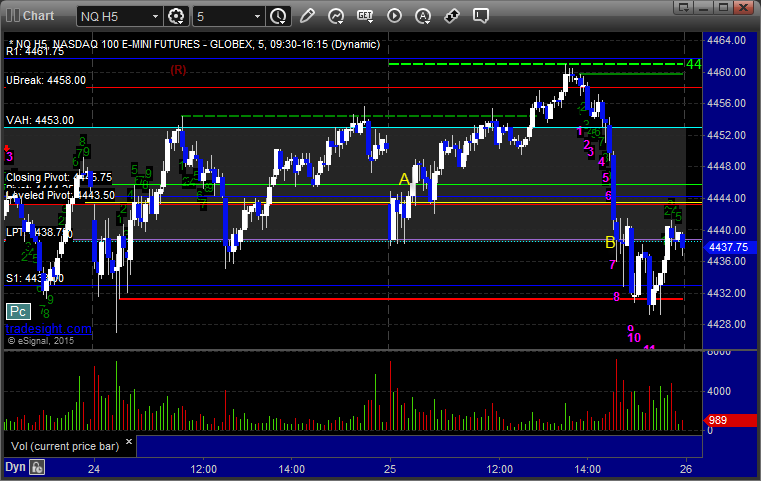Select the drawing pencil tool
This screenshot has width=761, height=481.
click(x=307, y=16)
